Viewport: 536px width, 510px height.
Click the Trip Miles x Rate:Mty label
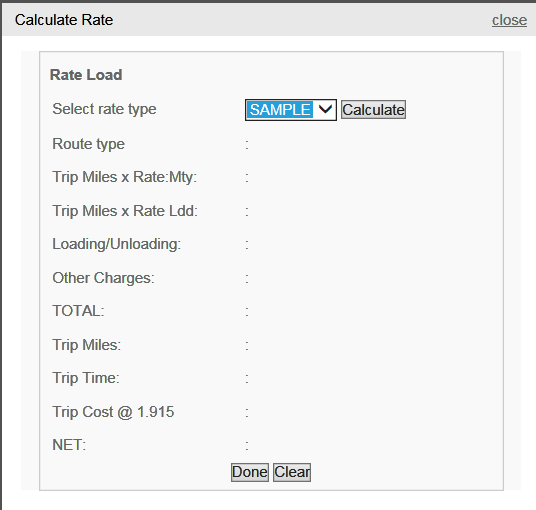[x=125, y=177]
